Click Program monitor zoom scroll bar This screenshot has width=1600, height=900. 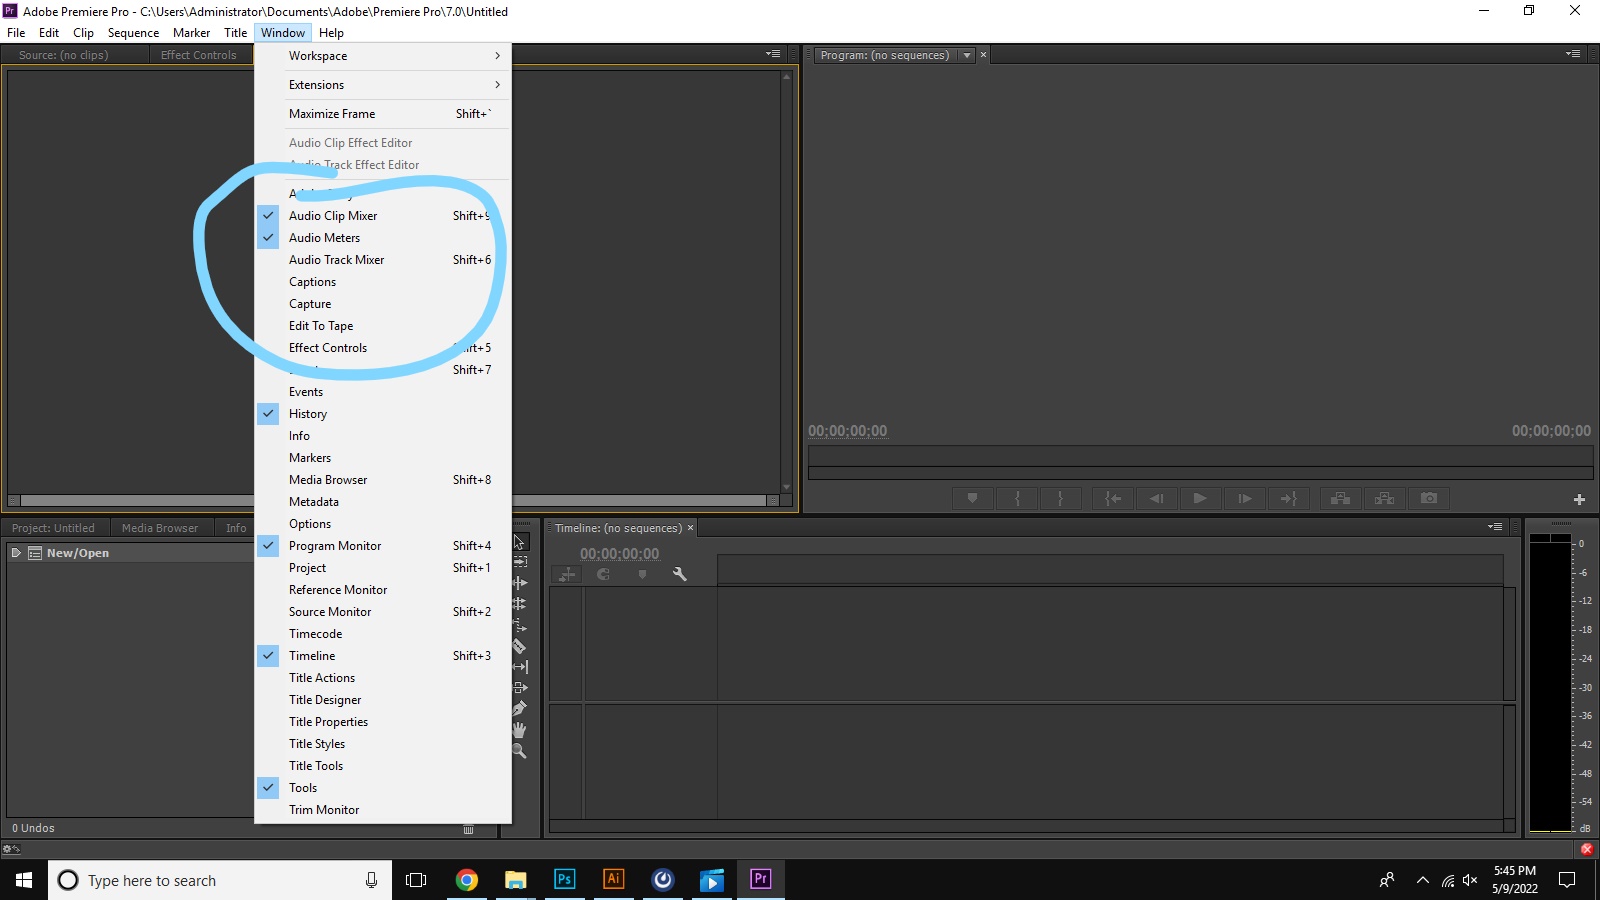click(x=1200, y=473)
